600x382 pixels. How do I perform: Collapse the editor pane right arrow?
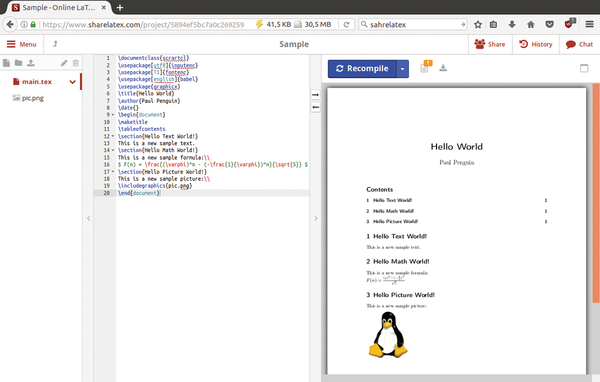pos(316,219)
